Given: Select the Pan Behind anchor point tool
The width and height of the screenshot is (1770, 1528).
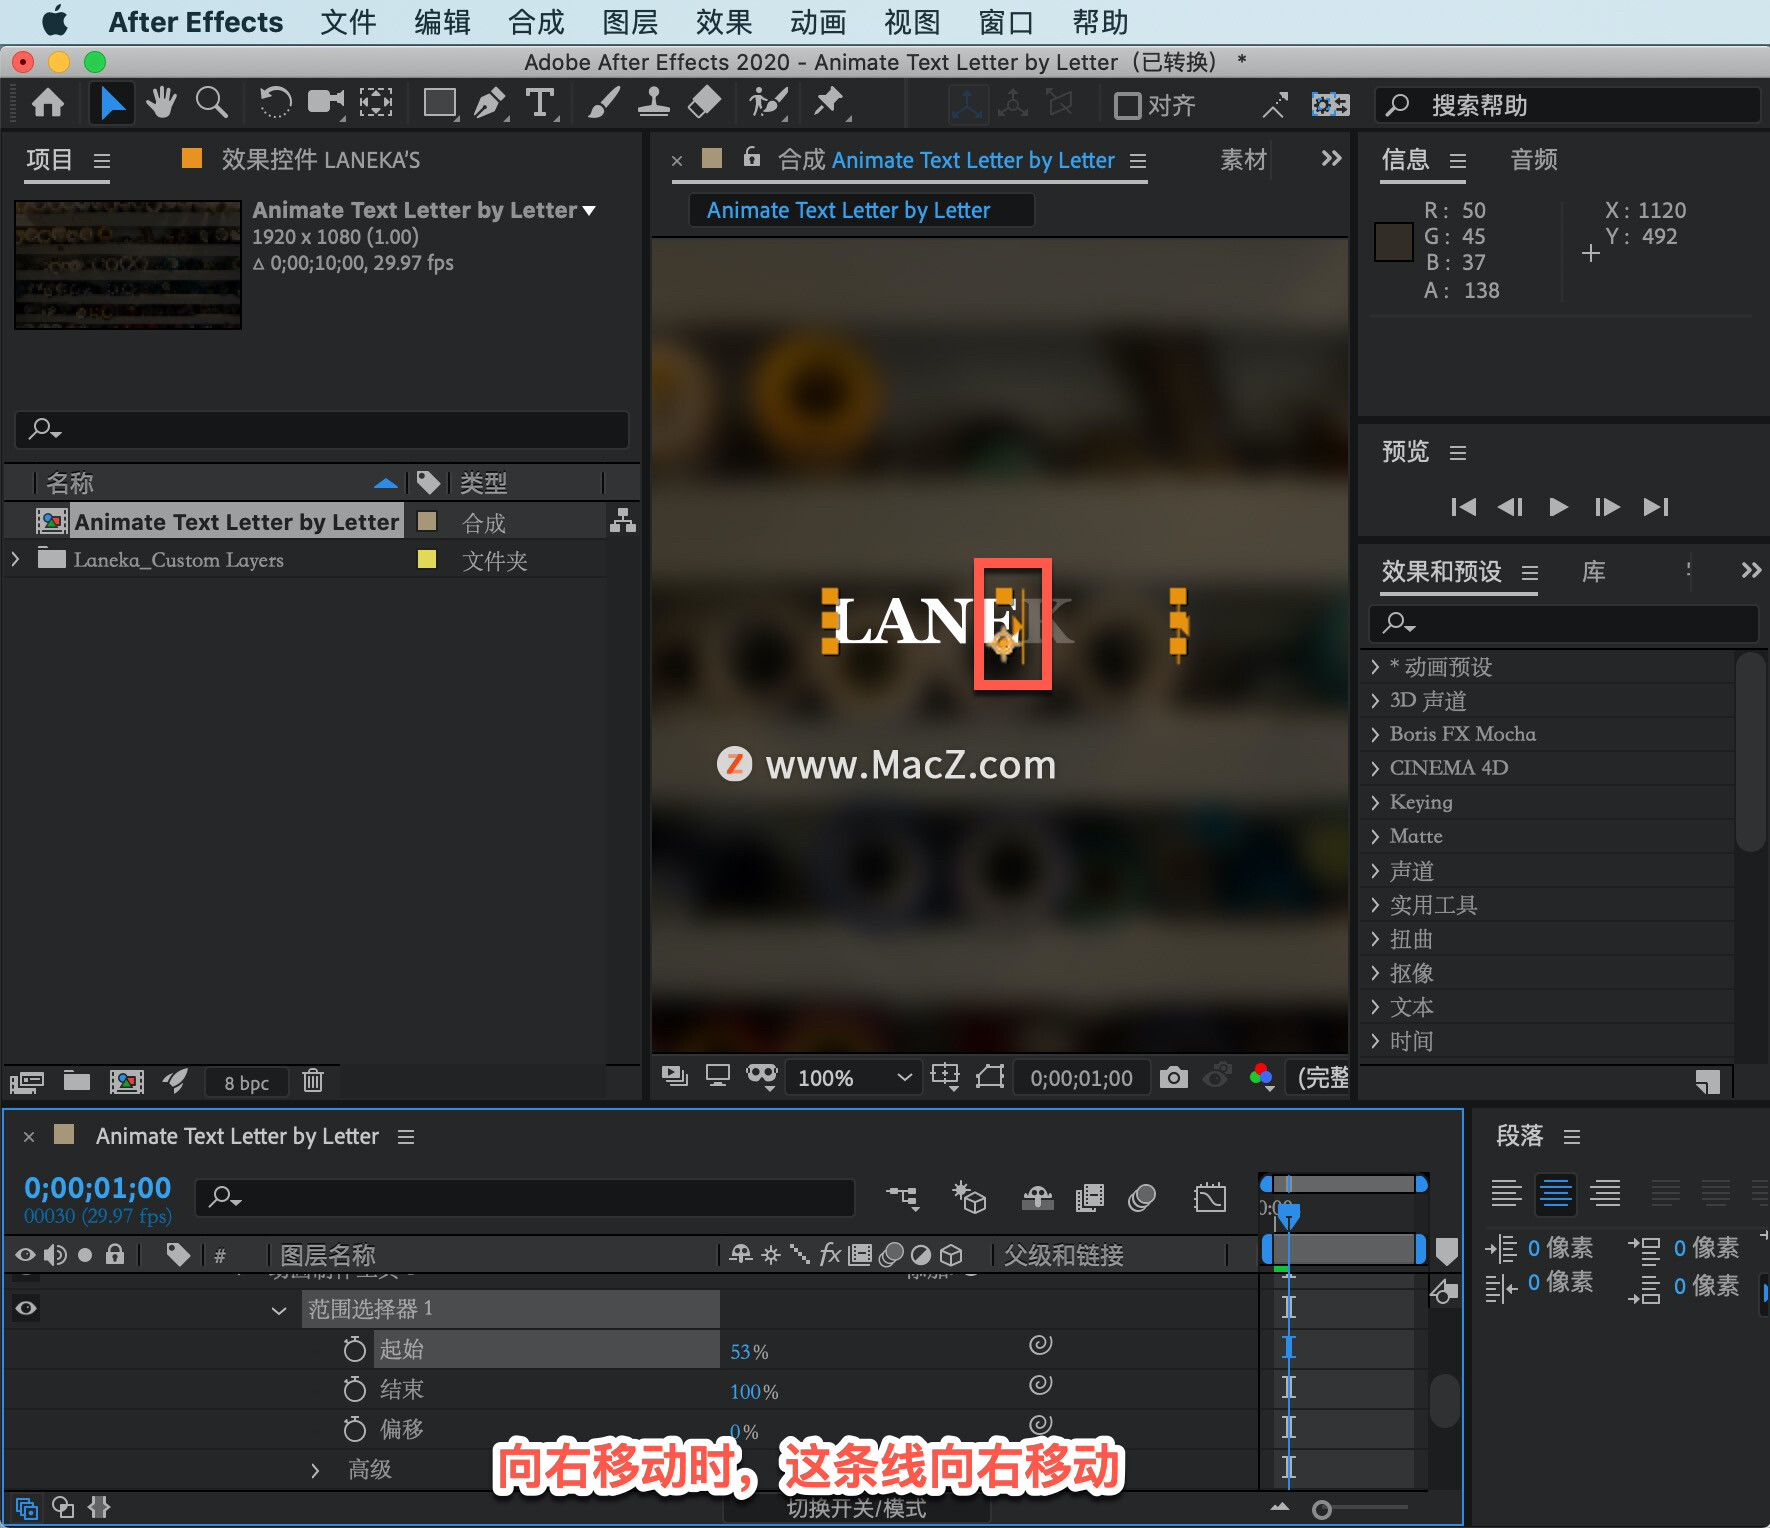Looking at the screenshot, I should click(376, 103).
